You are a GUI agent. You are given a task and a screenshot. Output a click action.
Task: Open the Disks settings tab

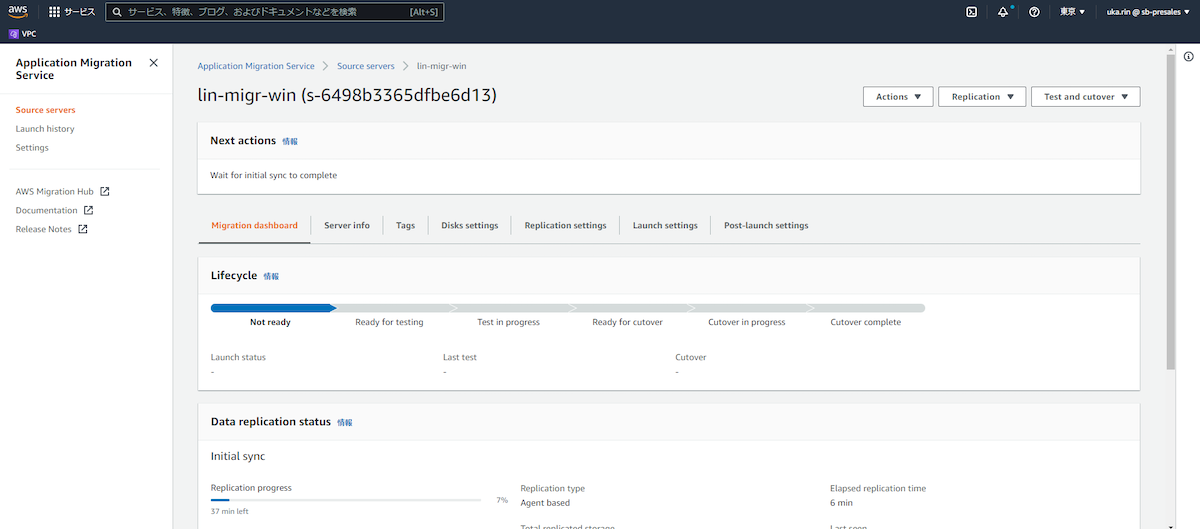pos(469,226)
